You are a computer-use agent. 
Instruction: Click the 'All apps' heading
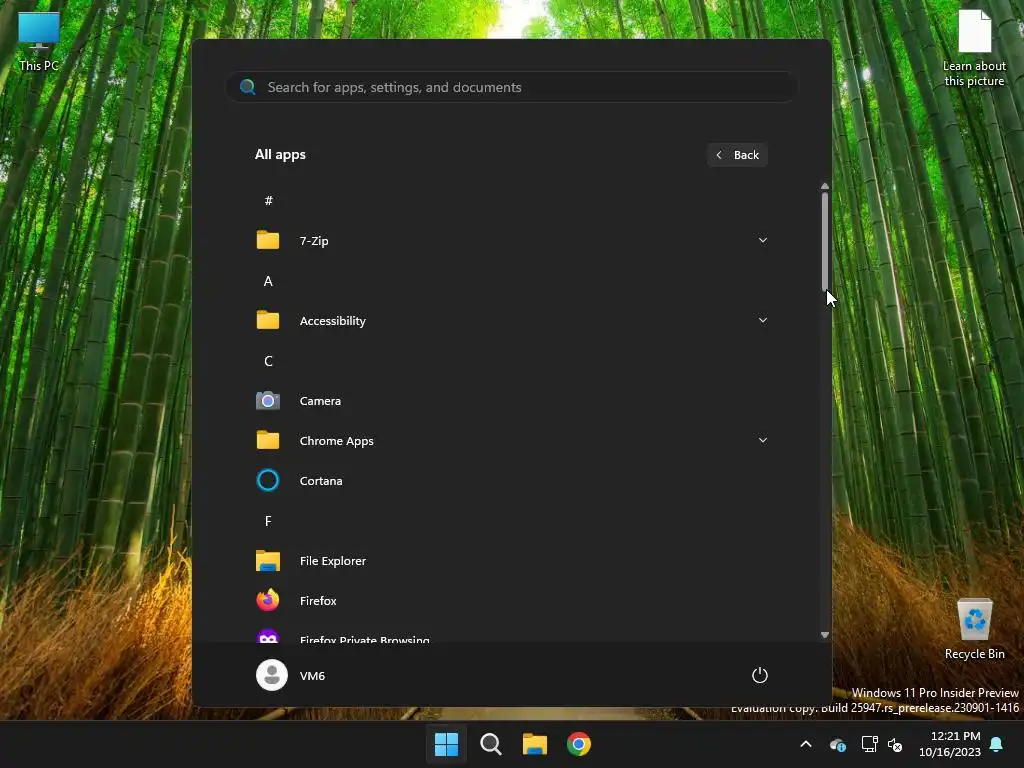pos(280,155)
